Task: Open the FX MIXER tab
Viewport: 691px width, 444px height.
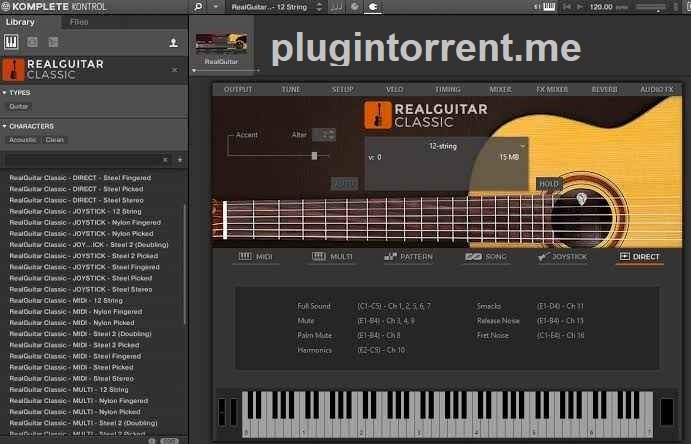Action: point(552,89)
